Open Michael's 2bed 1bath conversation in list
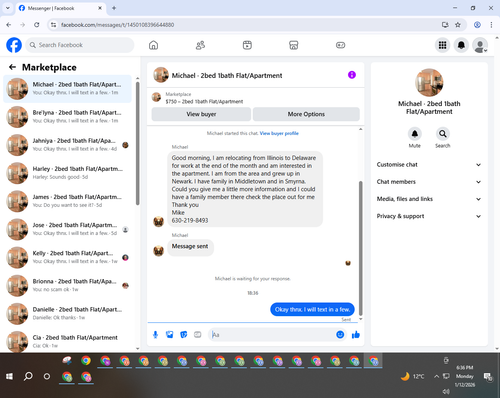Screen dimensions: 500x398 pyautogui.click(x=68, y=89)
